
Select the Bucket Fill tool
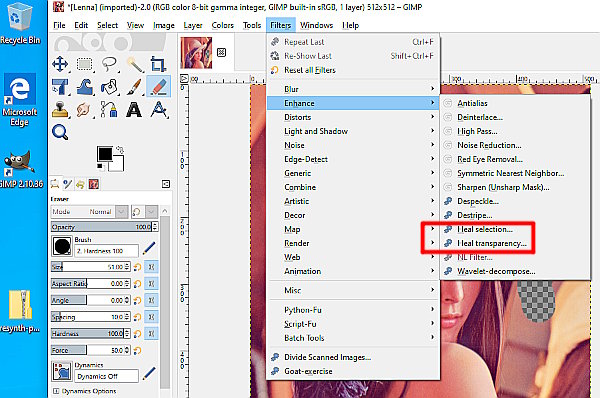109,87
